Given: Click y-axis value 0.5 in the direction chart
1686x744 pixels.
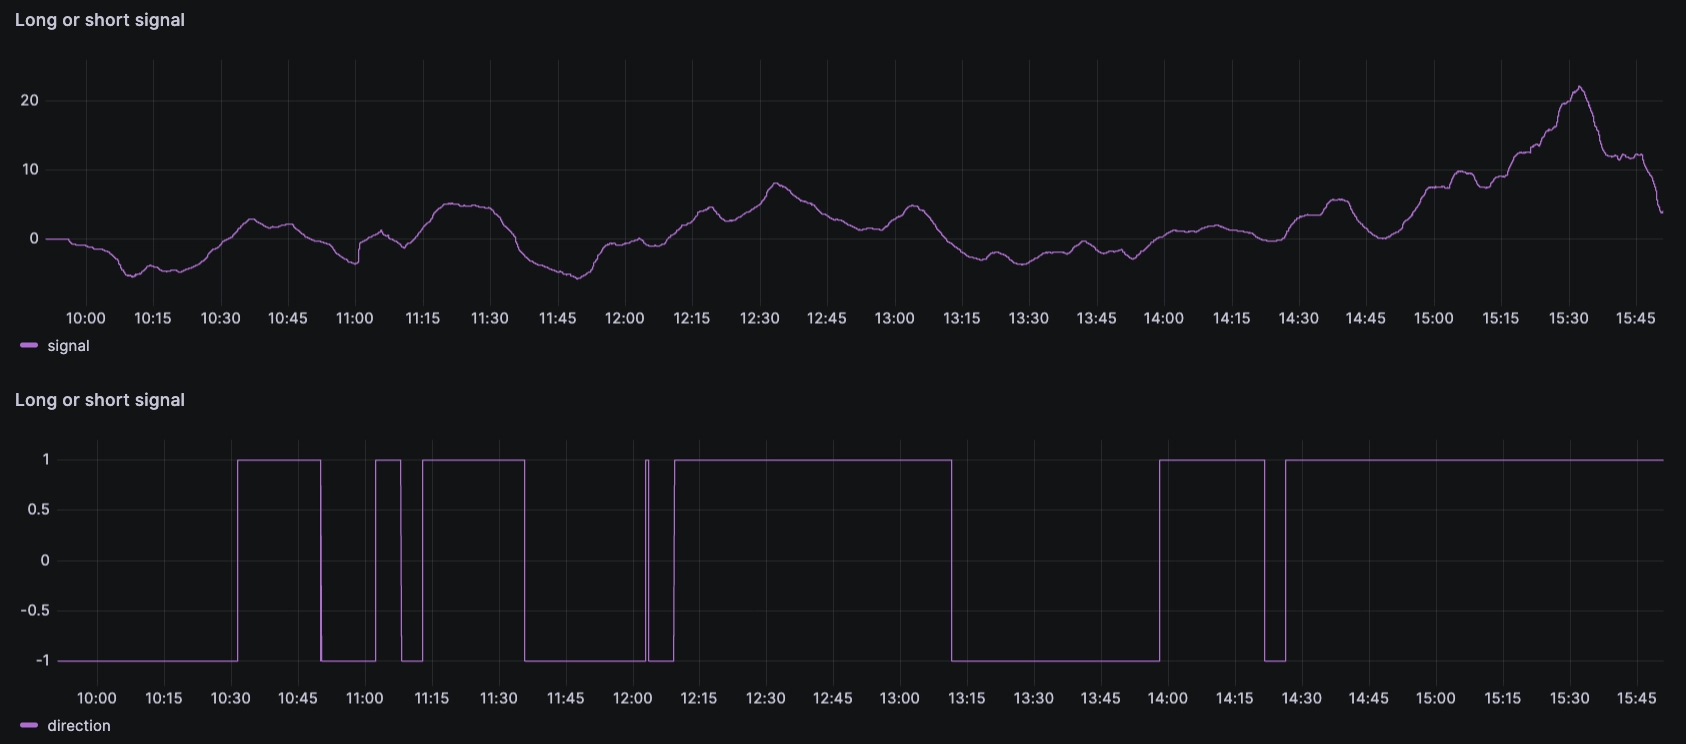Looking at the screenshot, I should click(x=39, y=510).
